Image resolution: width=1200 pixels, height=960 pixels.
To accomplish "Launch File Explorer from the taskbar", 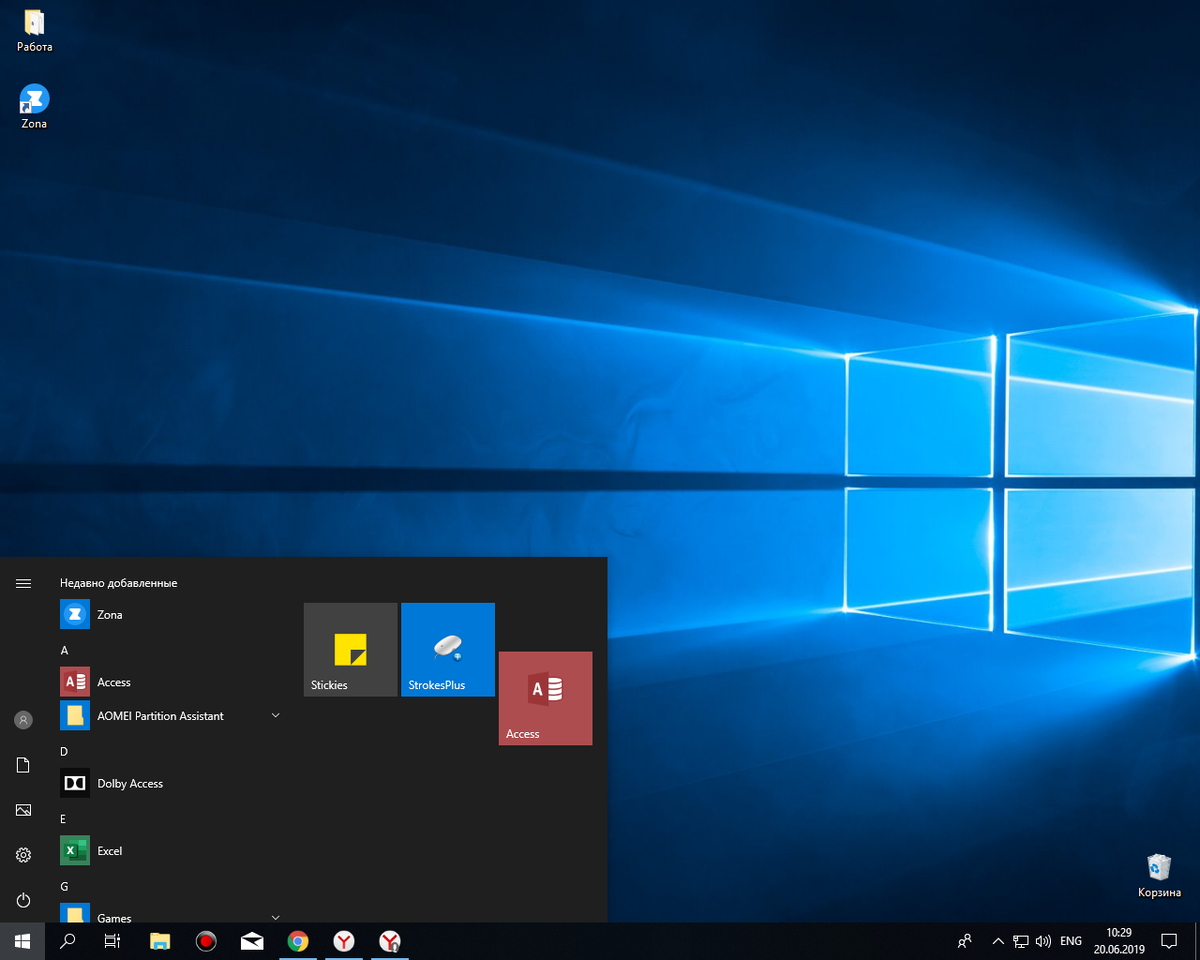I will pos(160,941).
